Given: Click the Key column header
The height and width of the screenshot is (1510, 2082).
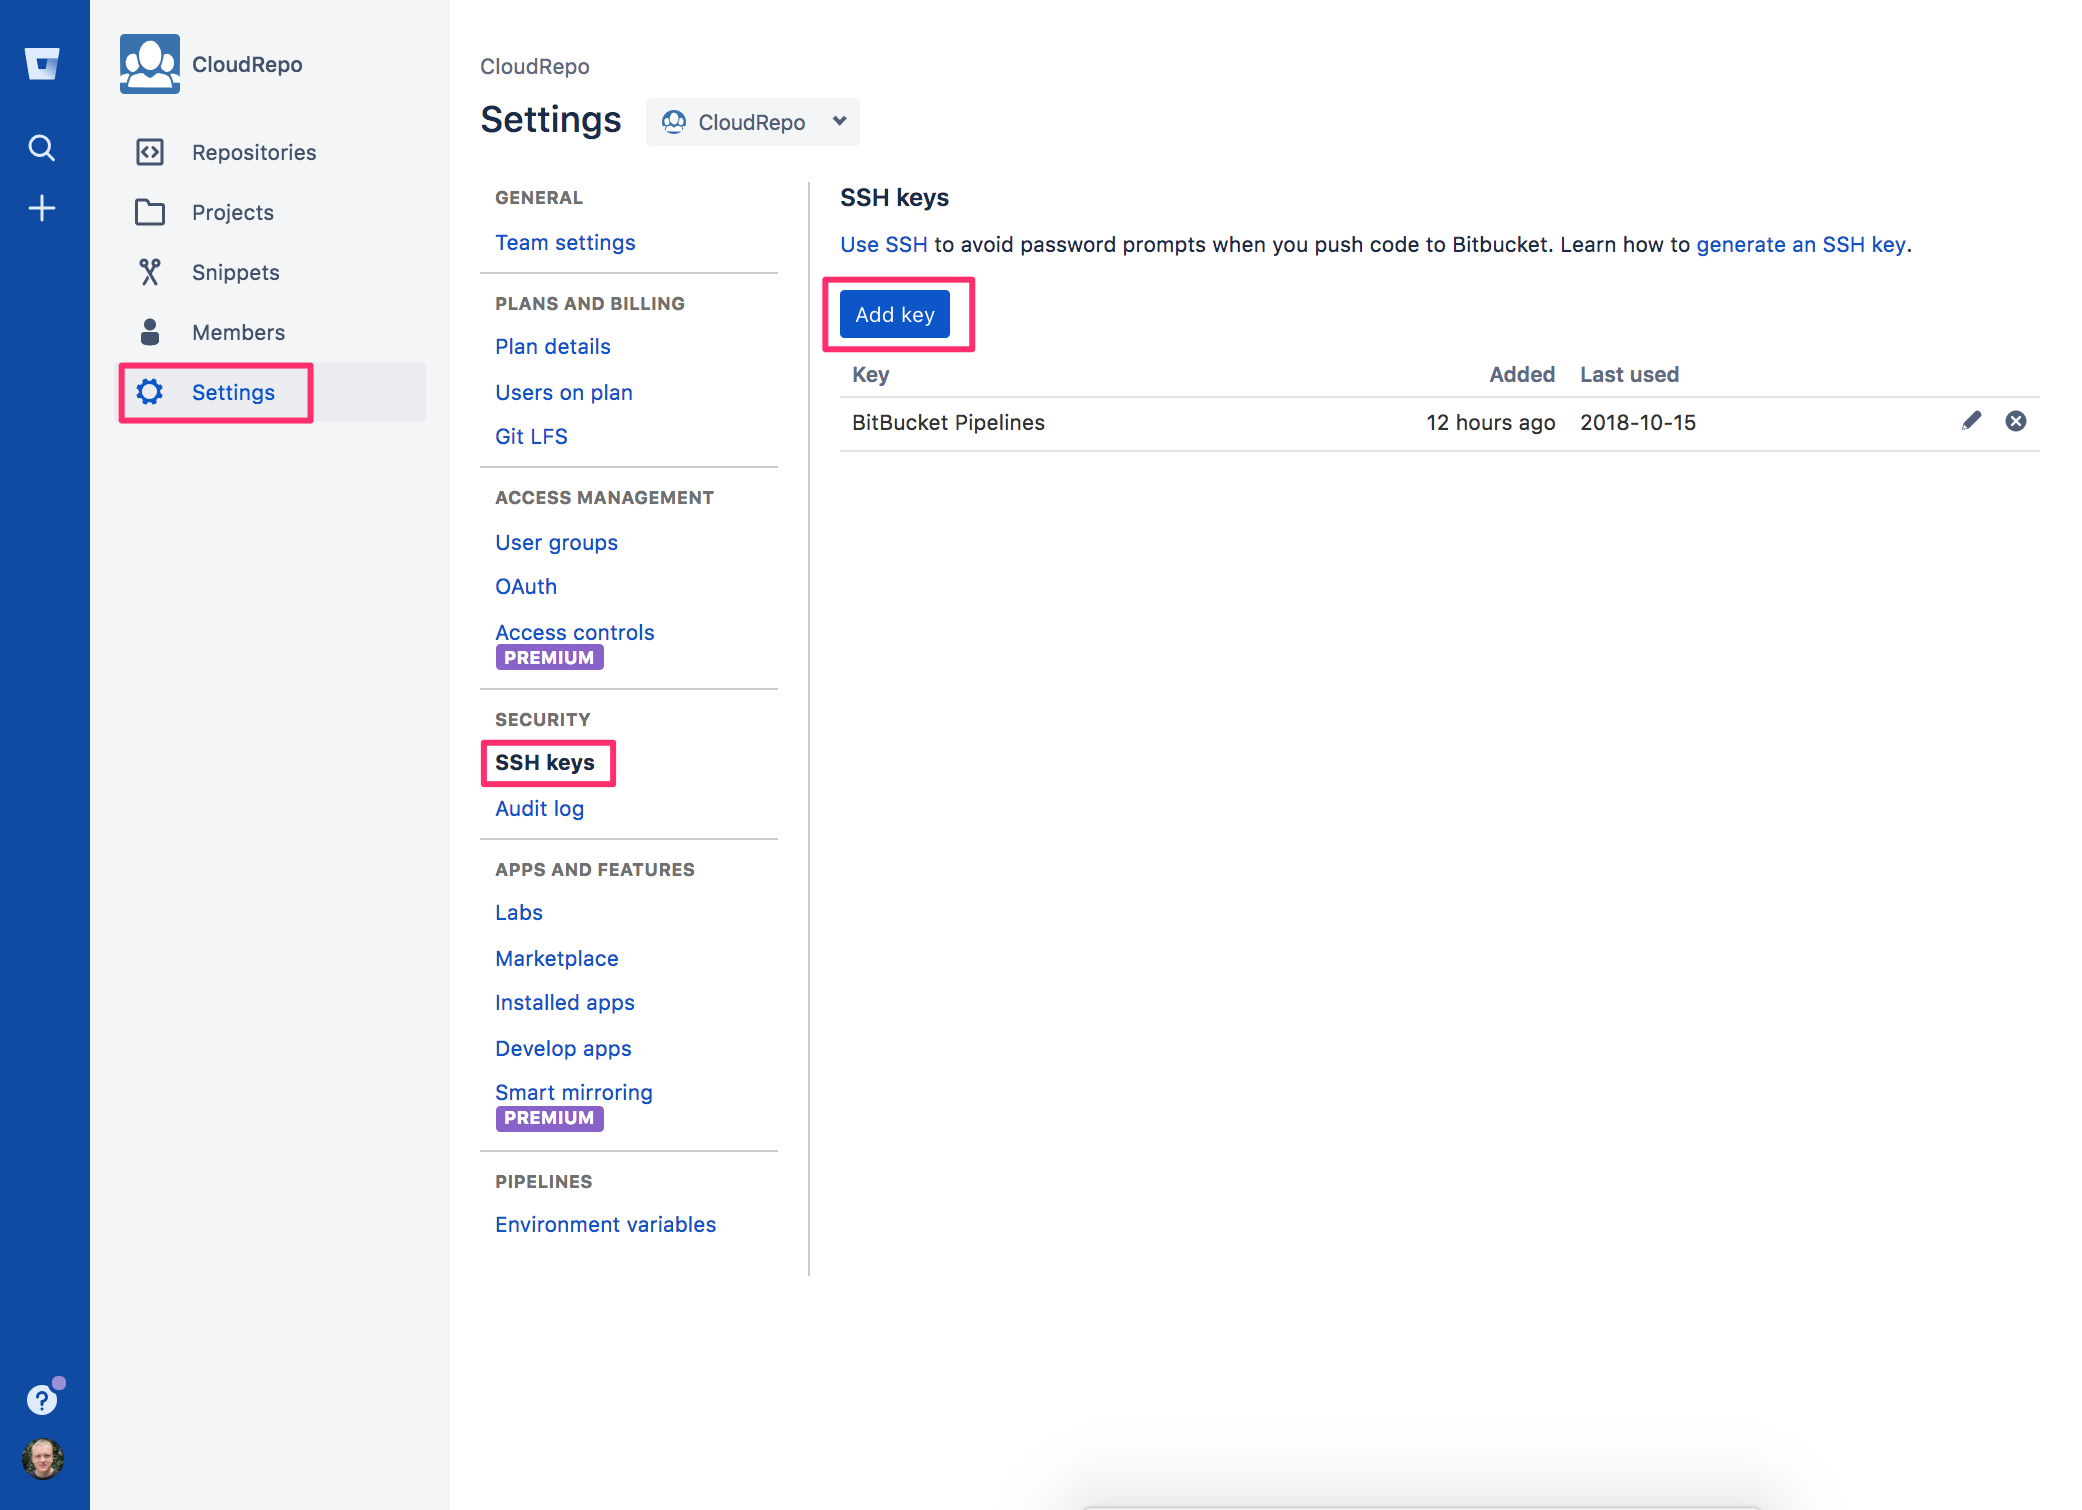Looking at the screenshot, I should tap(871, 374).
